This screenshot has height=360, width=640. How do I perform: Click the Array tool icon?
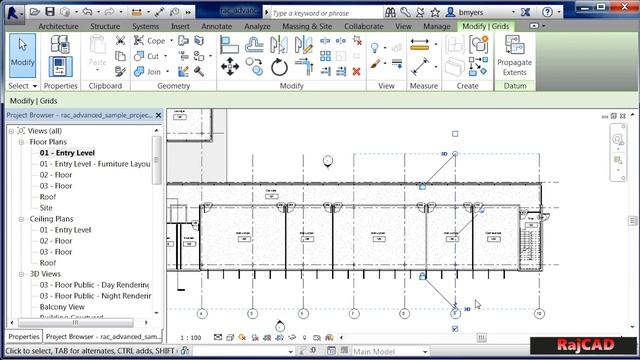(x=325, y=56)
